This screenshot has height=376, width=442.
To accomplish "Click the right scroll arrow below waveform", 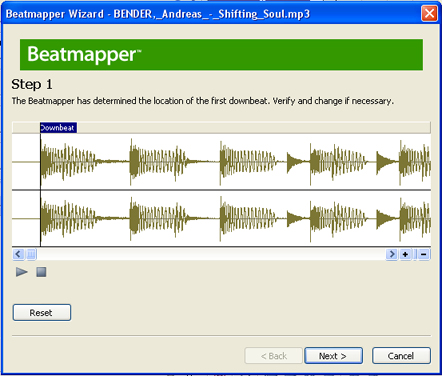I will (392, 254).
